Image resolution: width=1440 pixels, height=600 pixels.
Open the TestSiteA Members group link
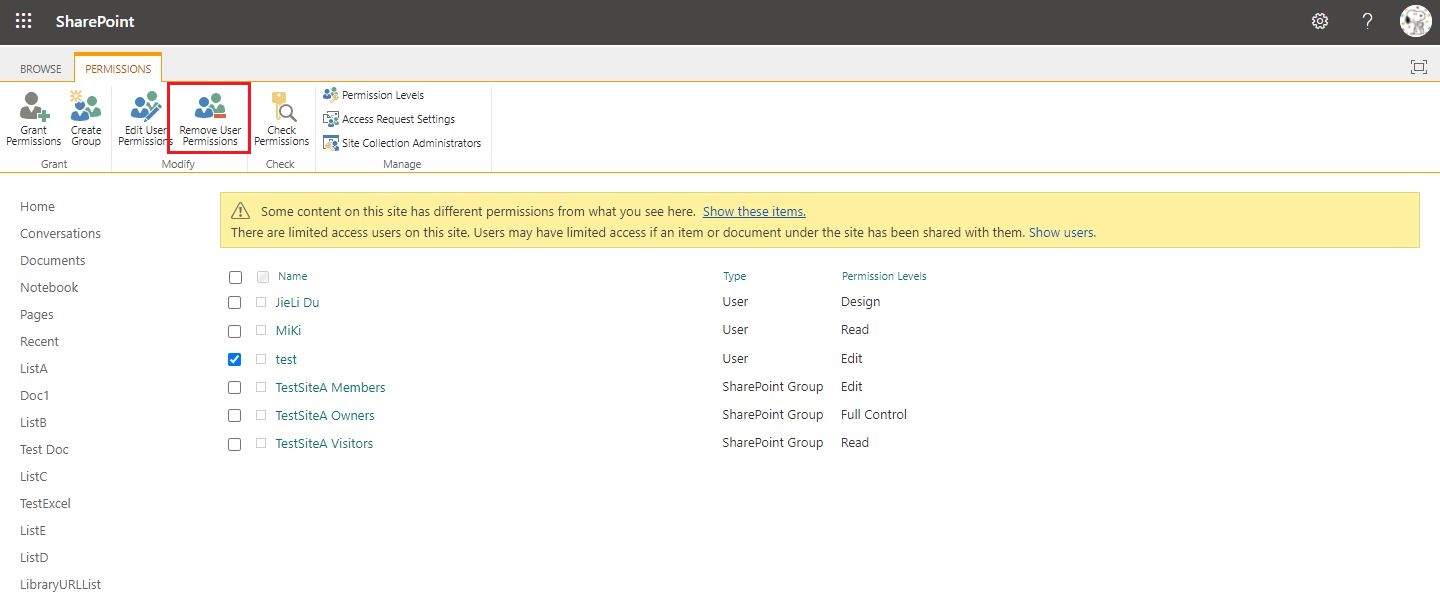pyautogui.click(x=330, y=387)
